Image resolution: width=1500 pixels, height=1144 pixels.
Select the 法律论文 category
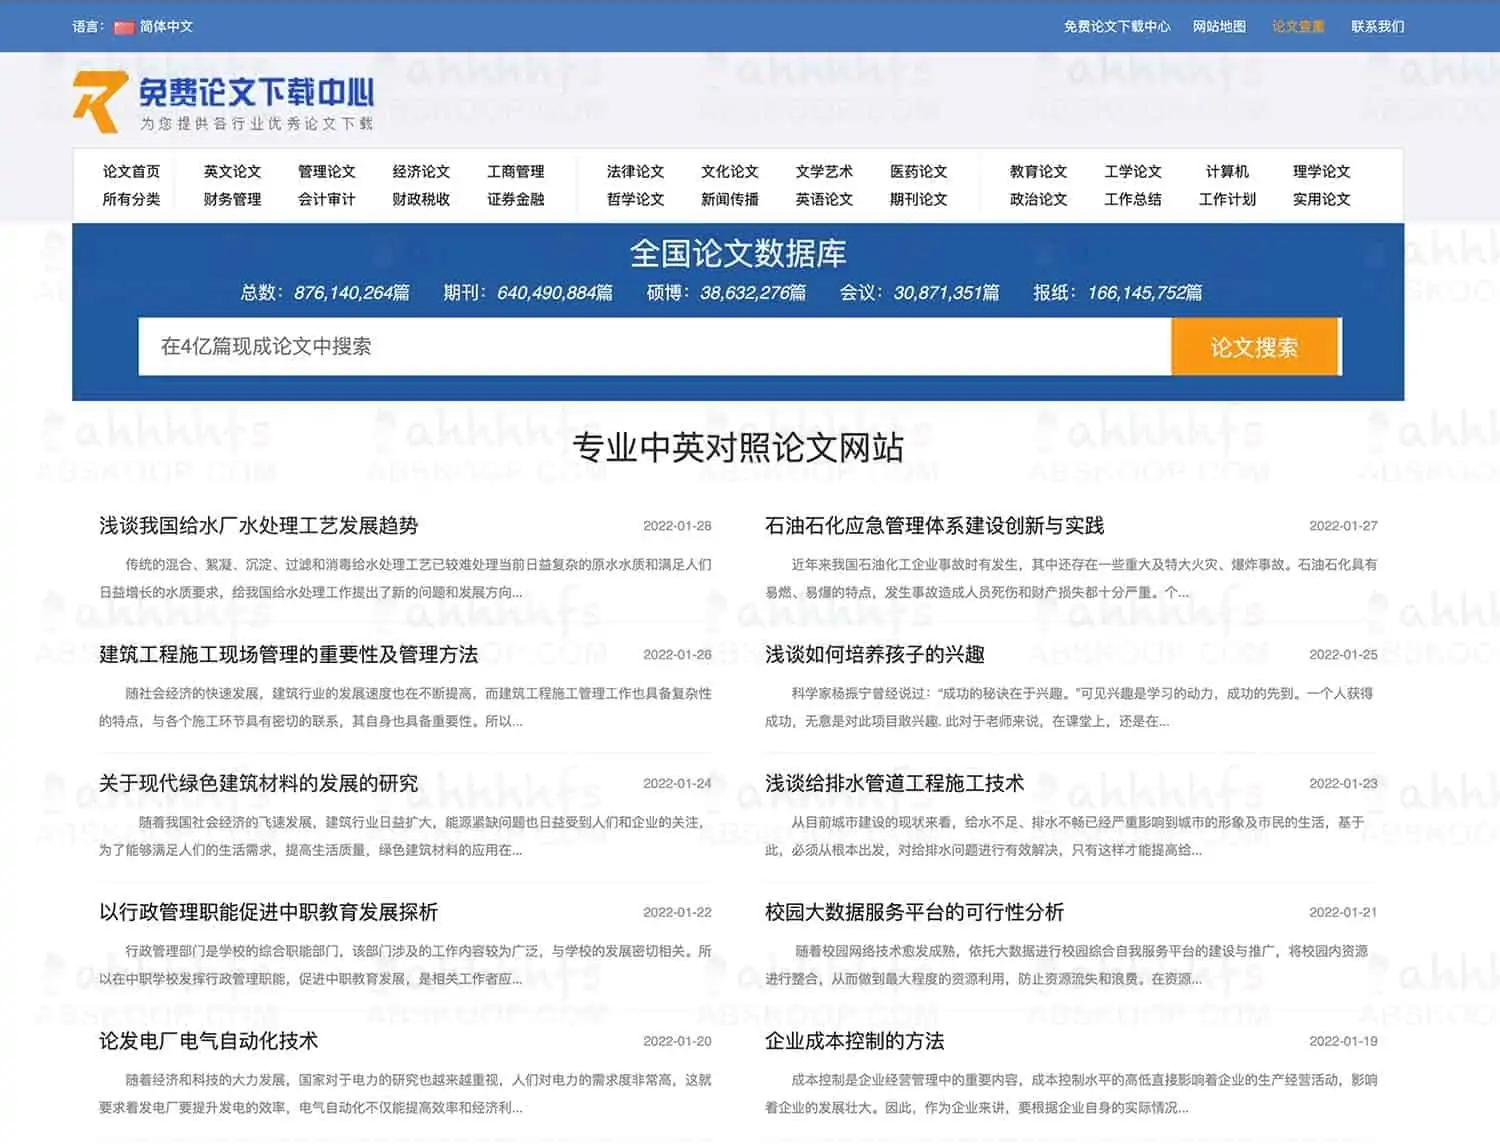coord(637,170)
